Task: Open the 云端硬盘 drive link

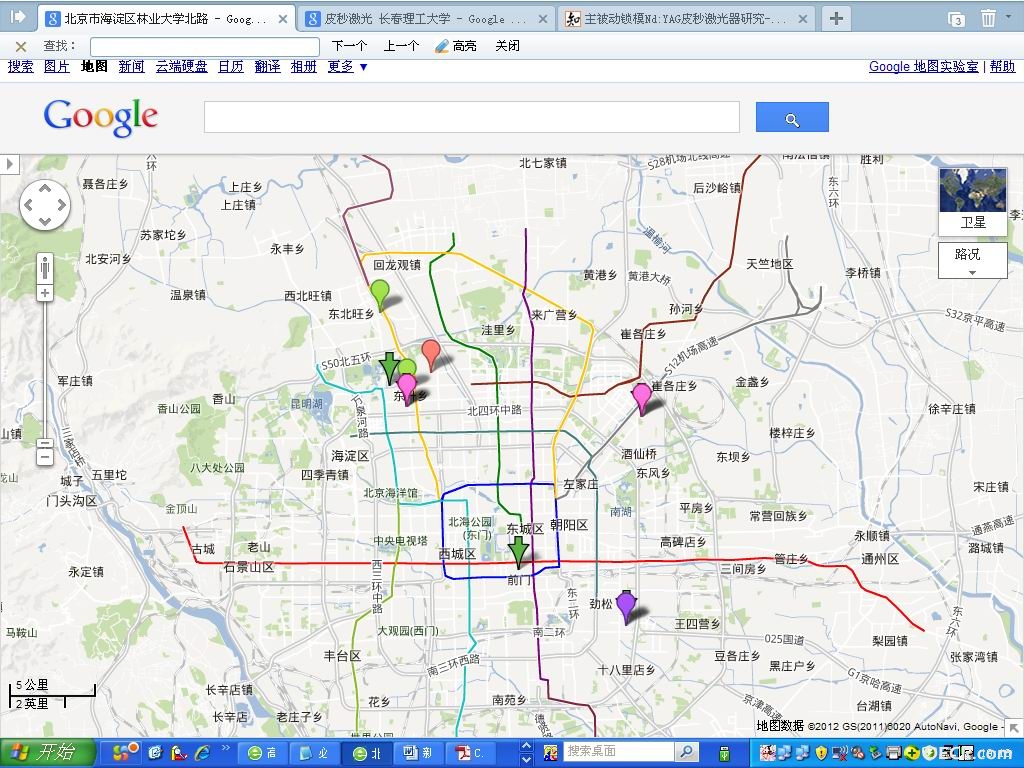Action: click(182, 67)
